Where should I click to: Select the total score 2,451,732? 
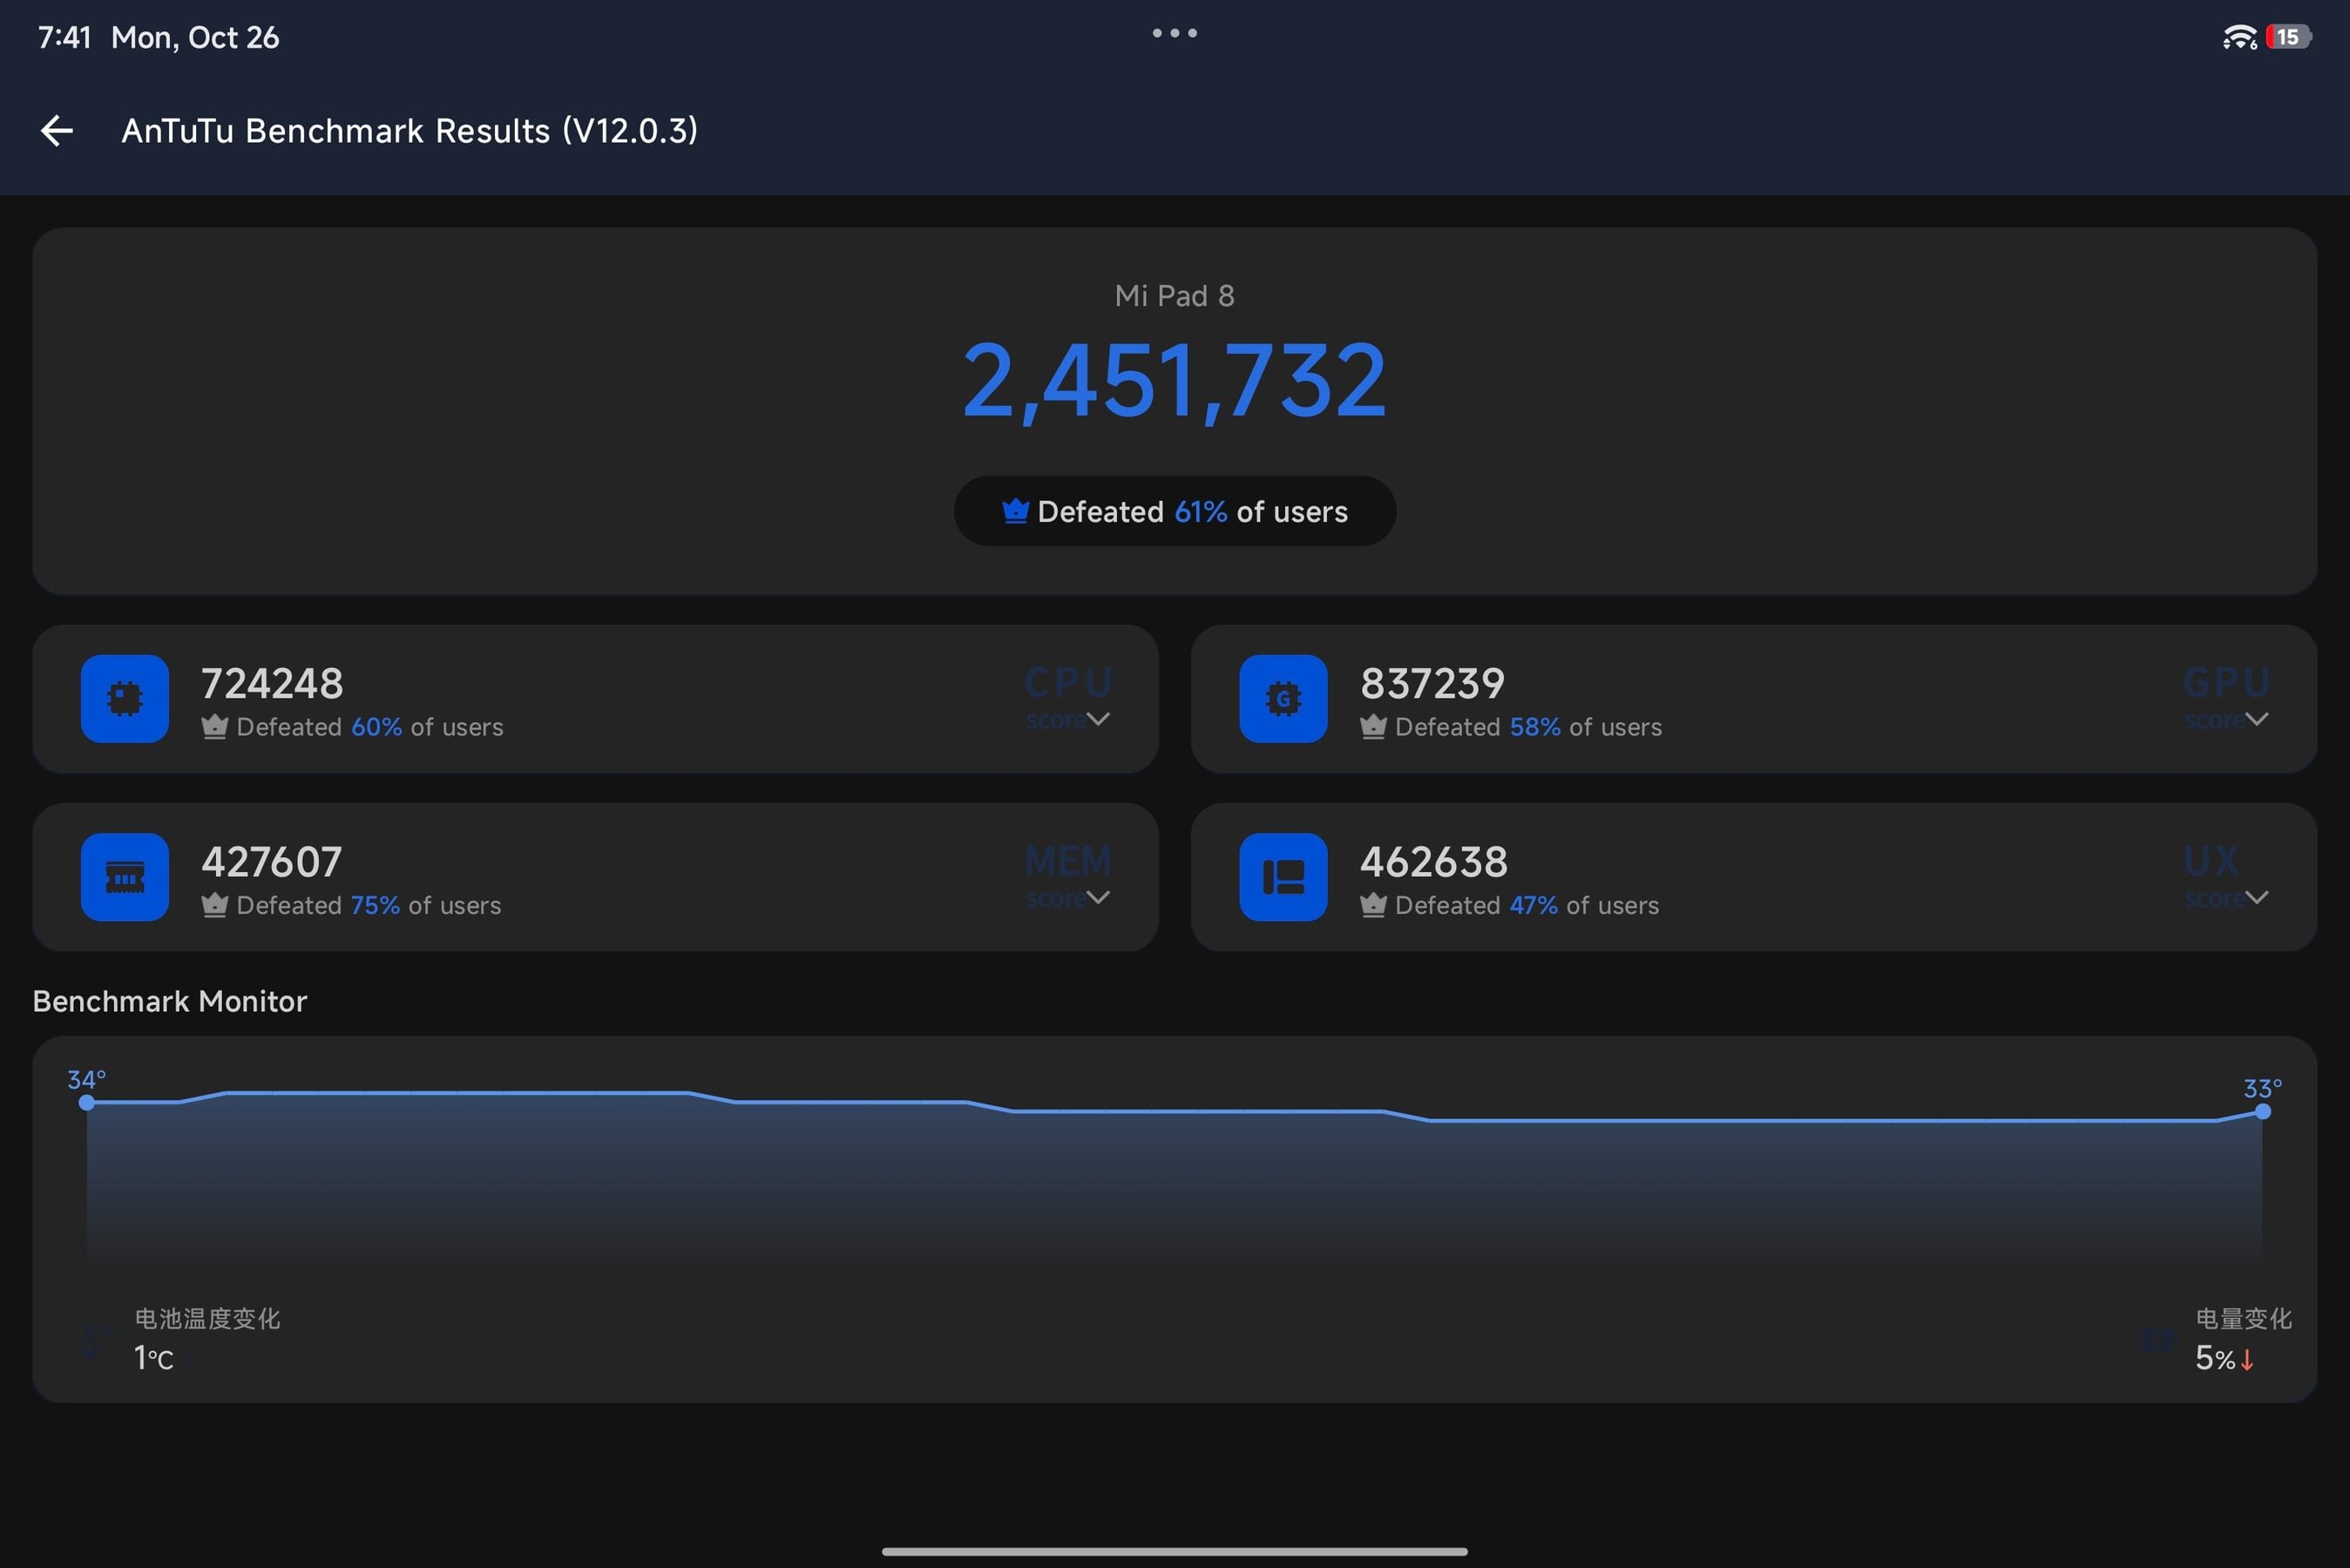coord(1174,382)
